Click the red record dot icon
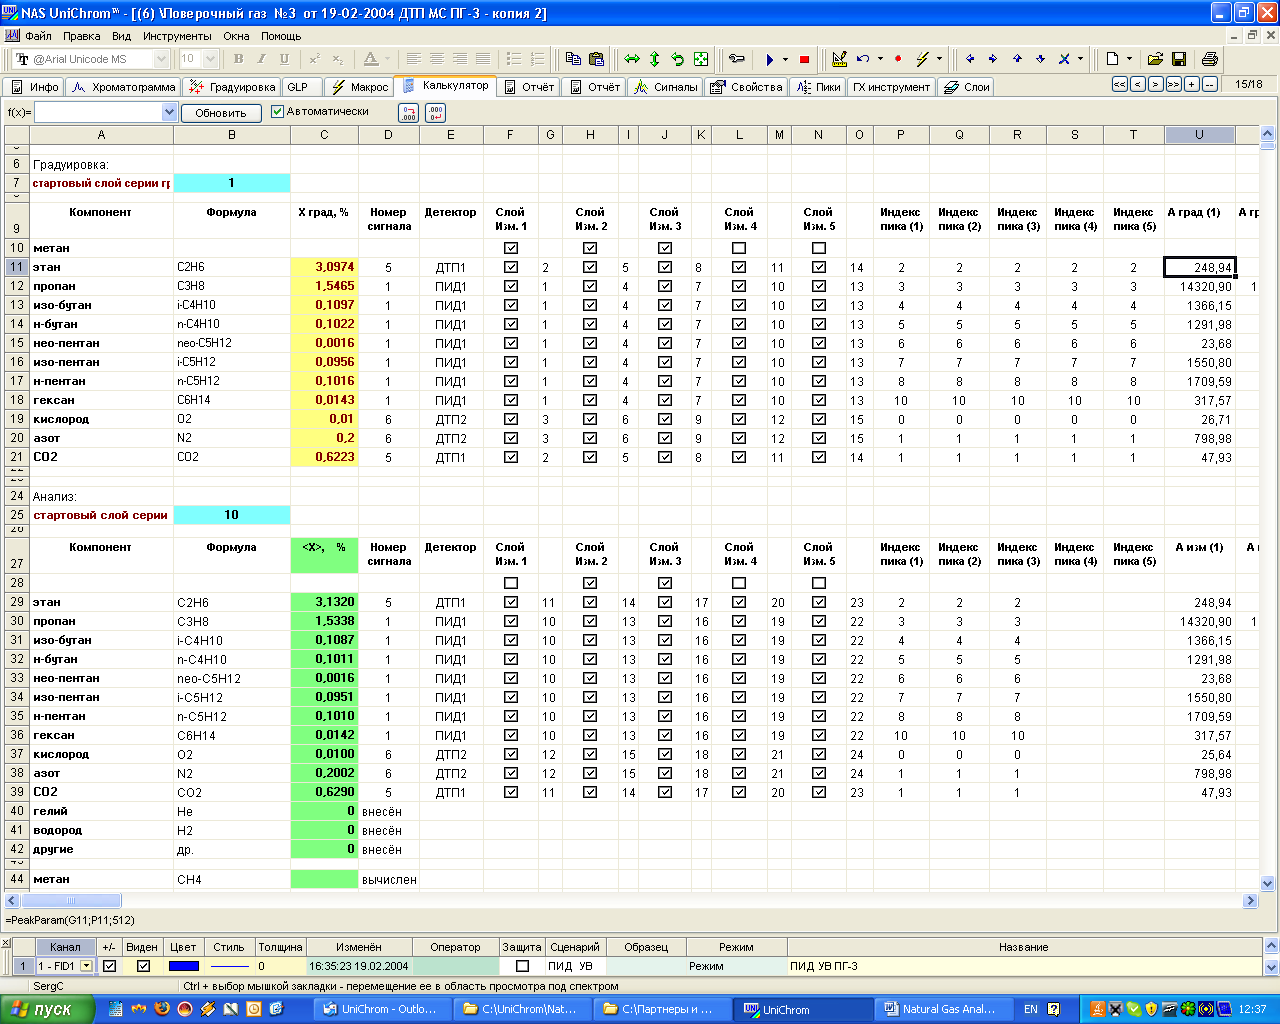This screenshot has height=1024, width=1280. (898, 59)
